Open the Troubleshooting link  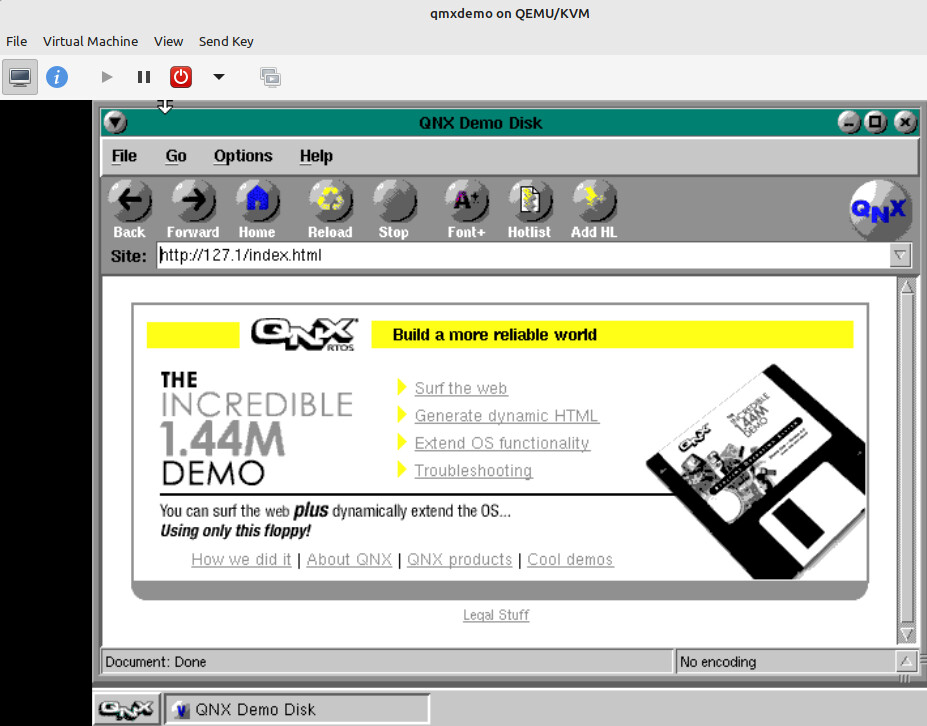point(473,470)
